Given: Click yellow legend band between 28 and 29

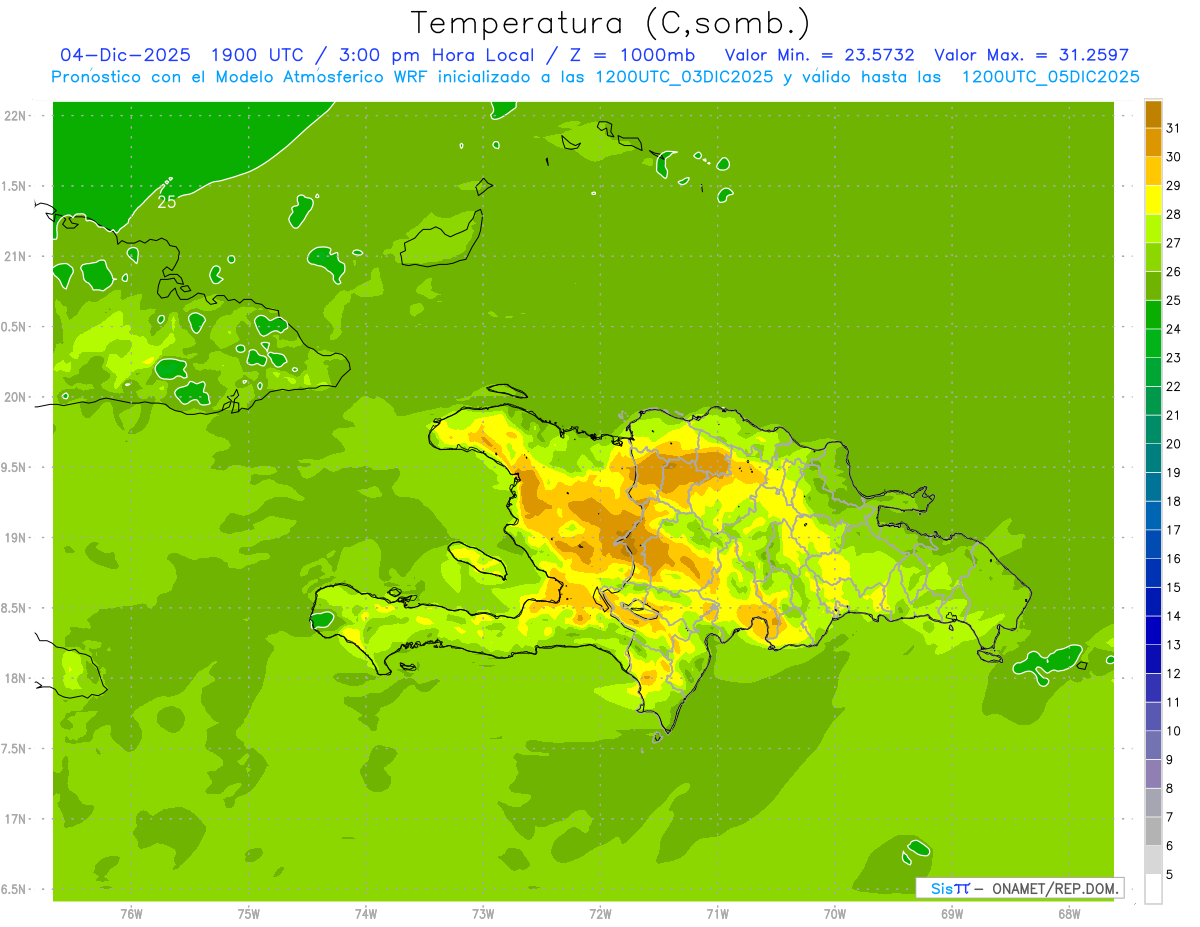Looking at the screenshot, I should pos(1153,200).
